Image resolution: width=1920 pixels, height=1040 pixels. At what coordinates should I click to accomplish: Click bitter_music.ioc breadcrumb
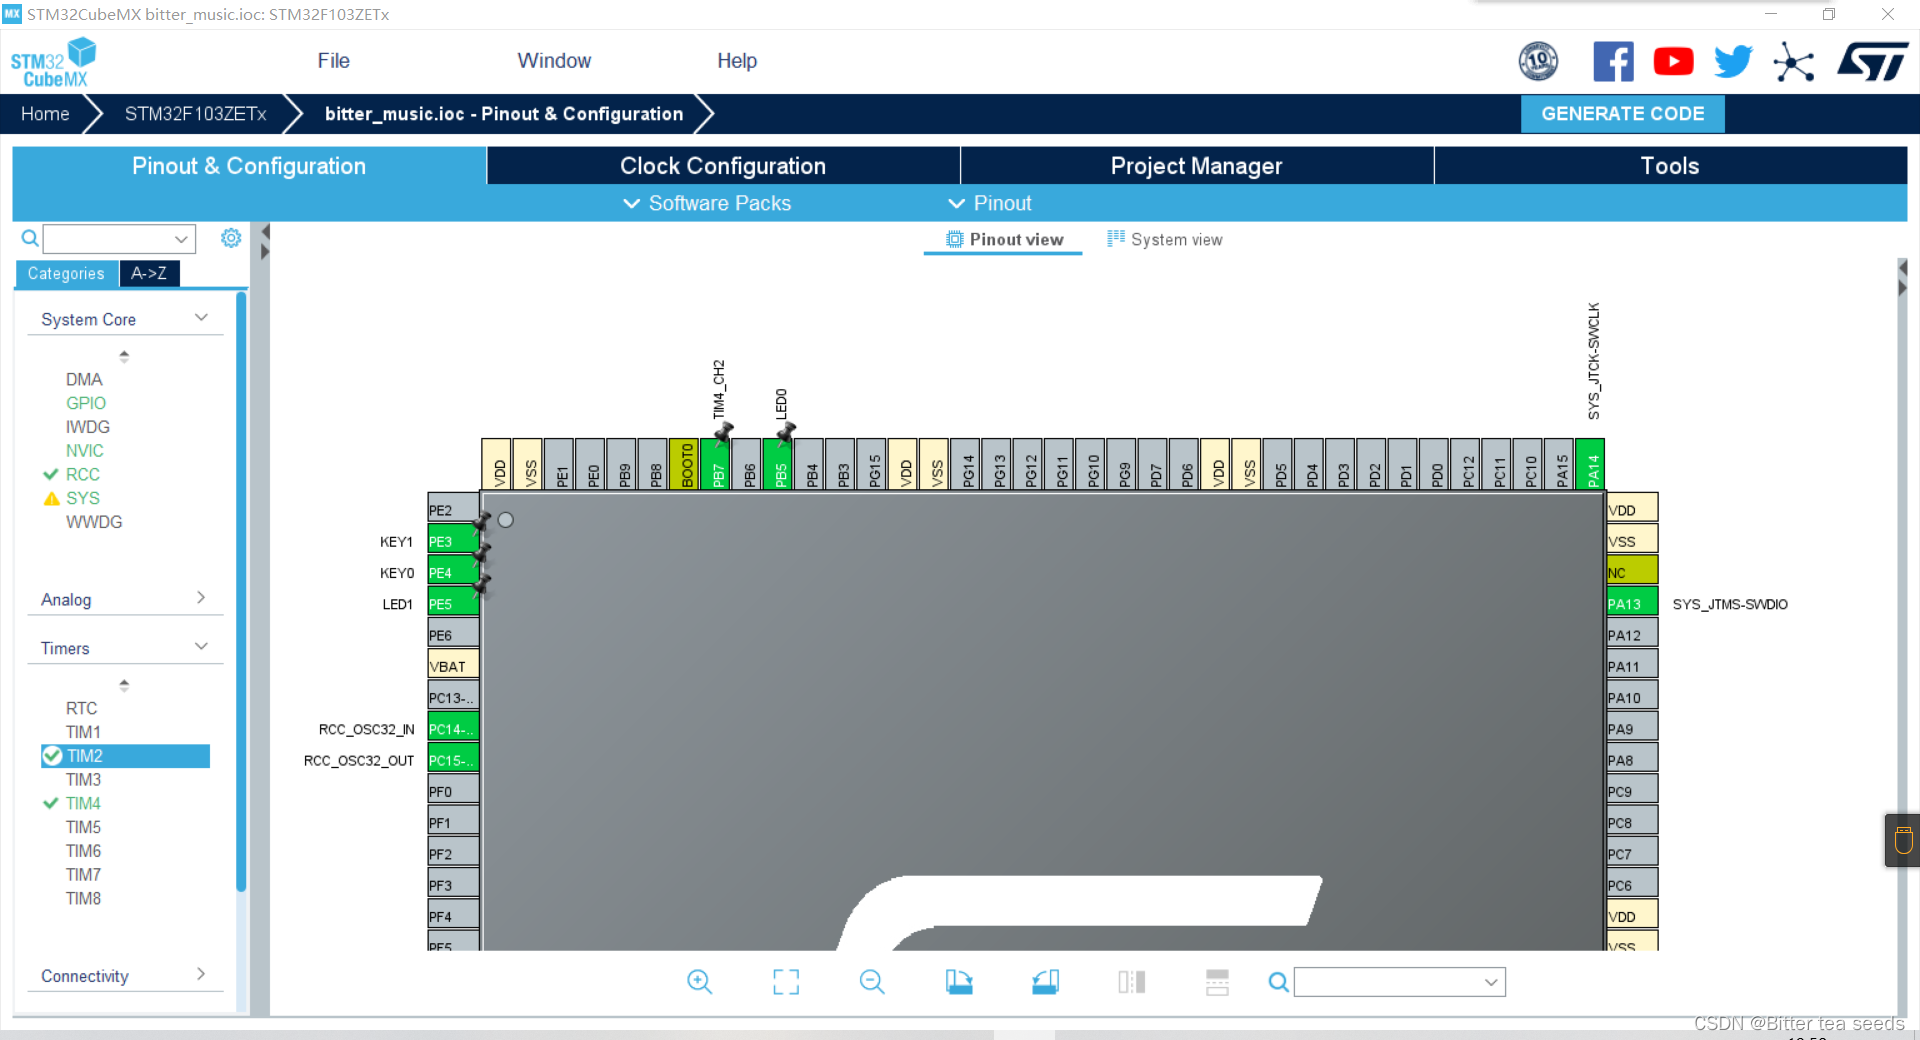click(x=504, y=114)
